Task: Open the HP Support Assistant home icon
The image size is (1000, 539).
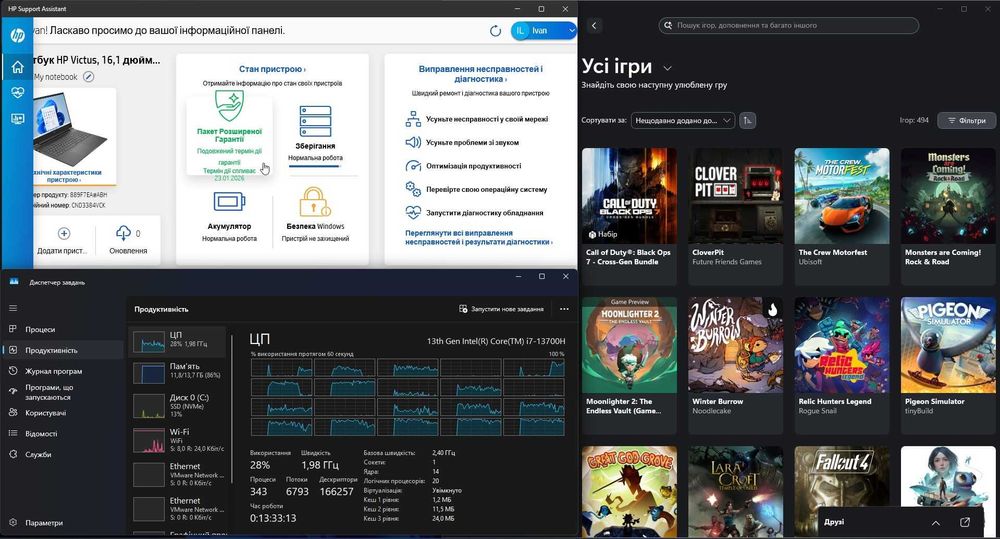Action: [x=17, y=68]
